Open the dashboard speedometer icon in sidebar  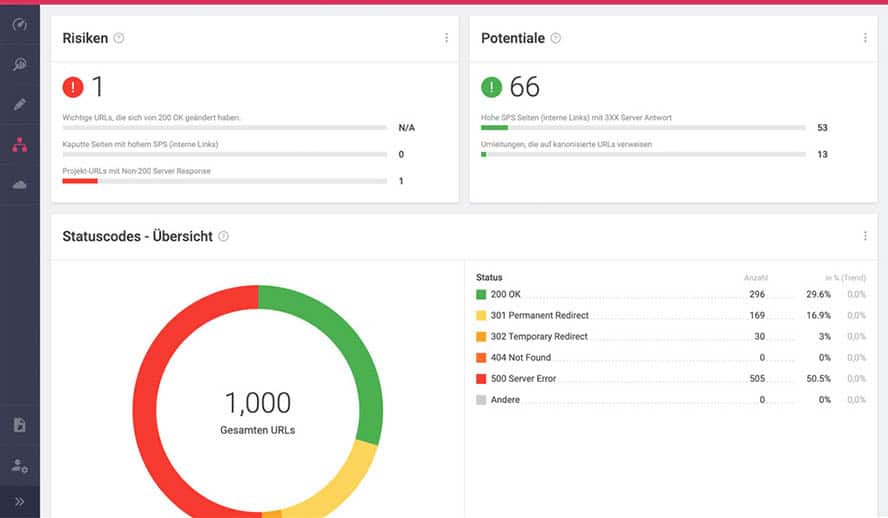(x=20, y=25)
